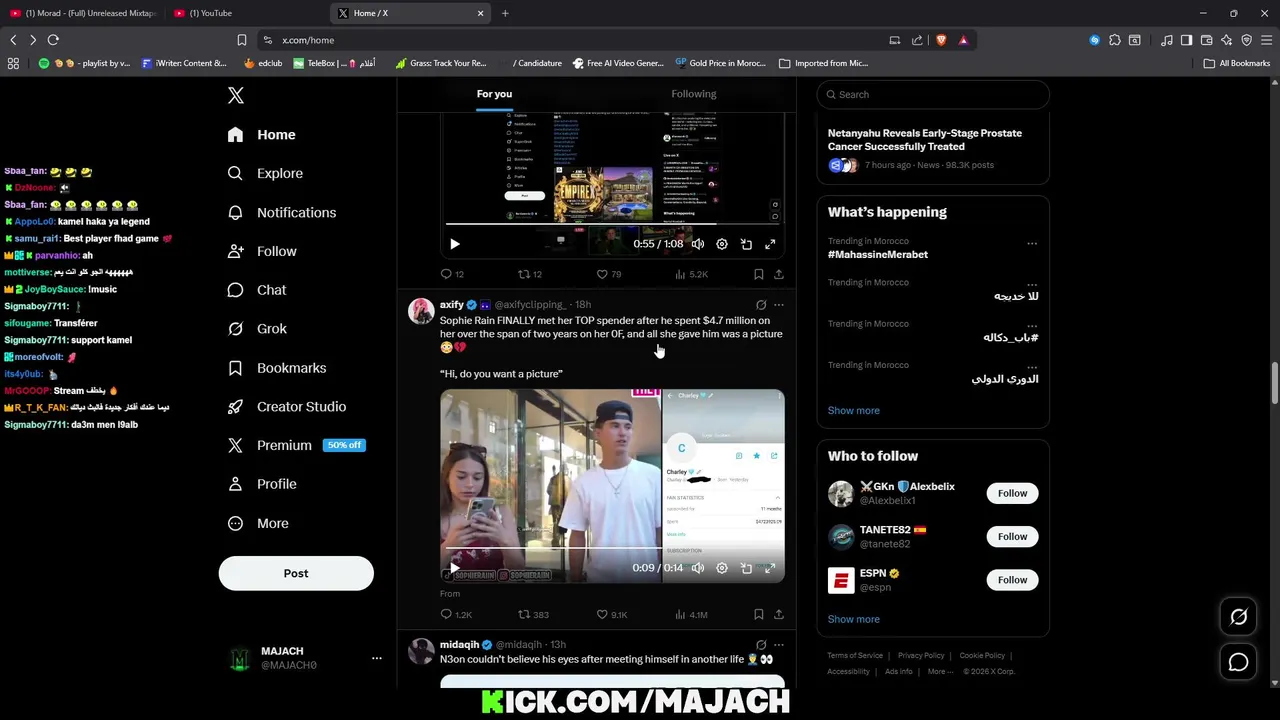
Task: Click Grok explain icon on axify post
Action: point(761,305)
